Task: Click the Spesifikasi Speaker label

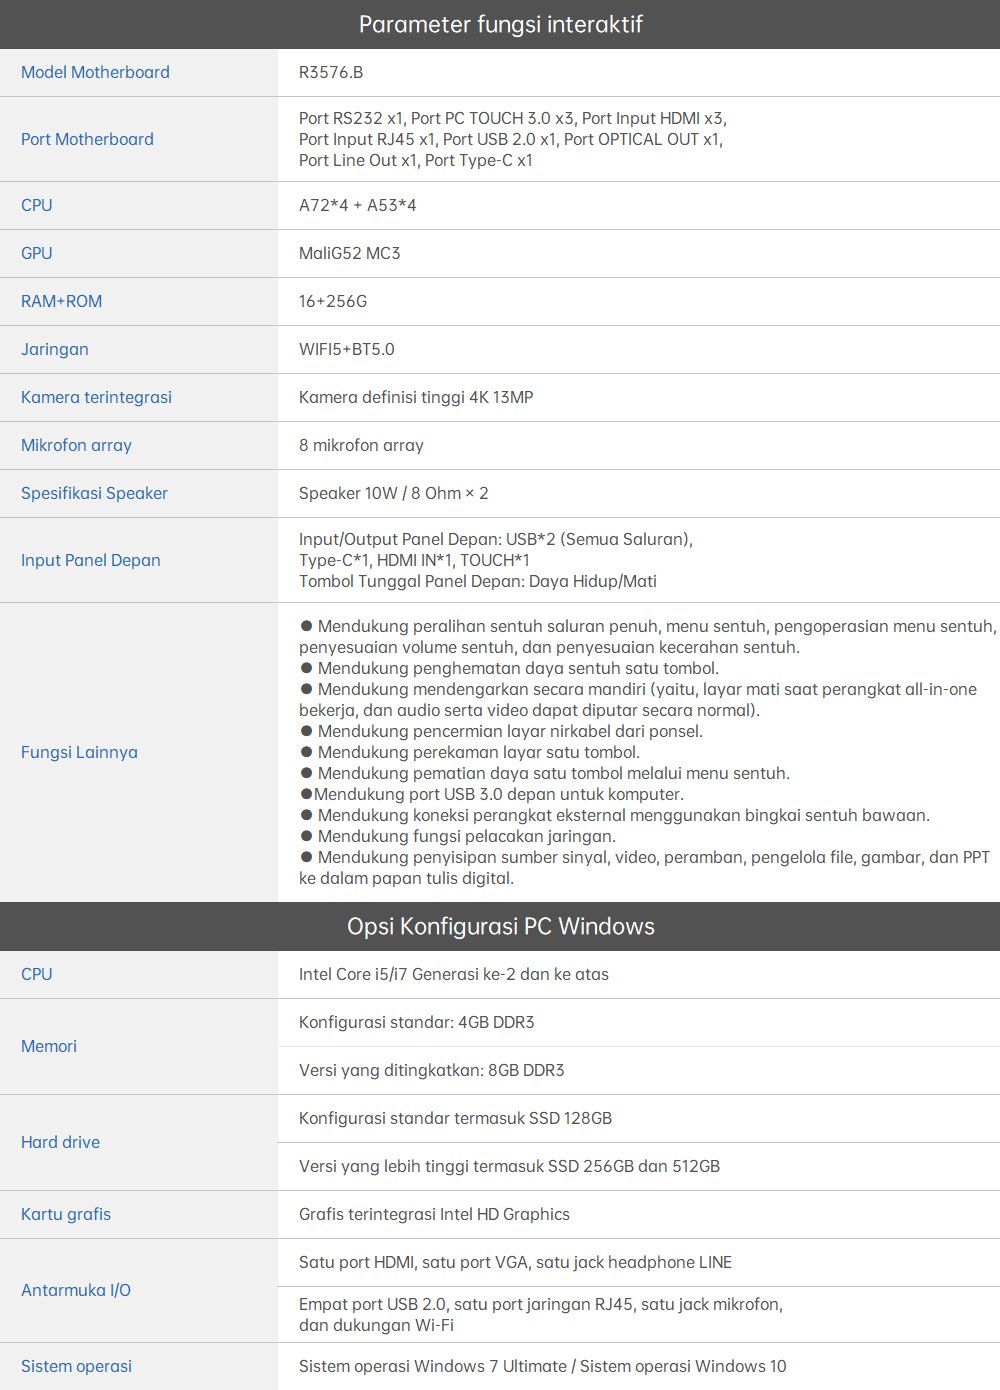Action: [x=94, y=493]
